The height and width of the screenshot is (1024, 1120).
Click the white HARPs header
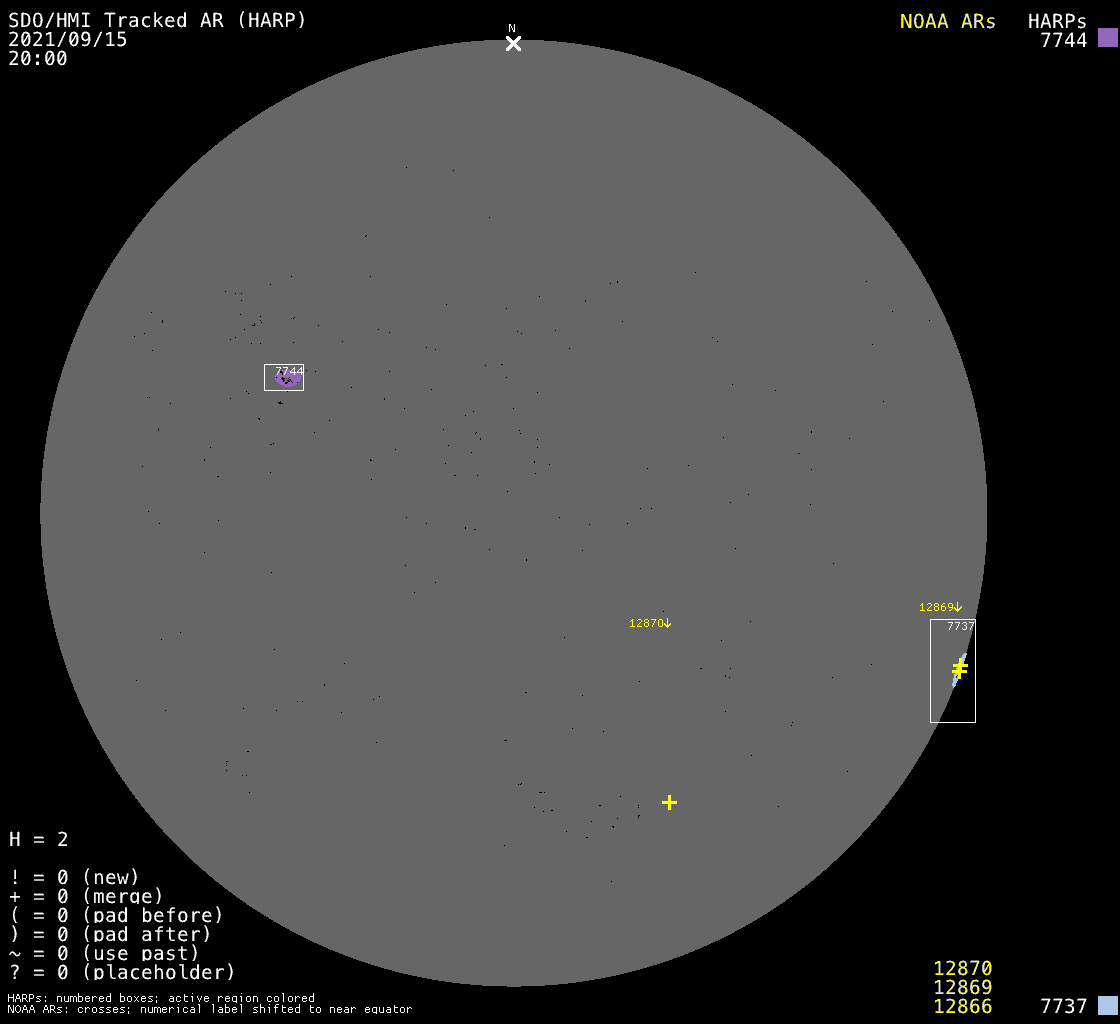pyautogui.click(x=1057, y=21)
